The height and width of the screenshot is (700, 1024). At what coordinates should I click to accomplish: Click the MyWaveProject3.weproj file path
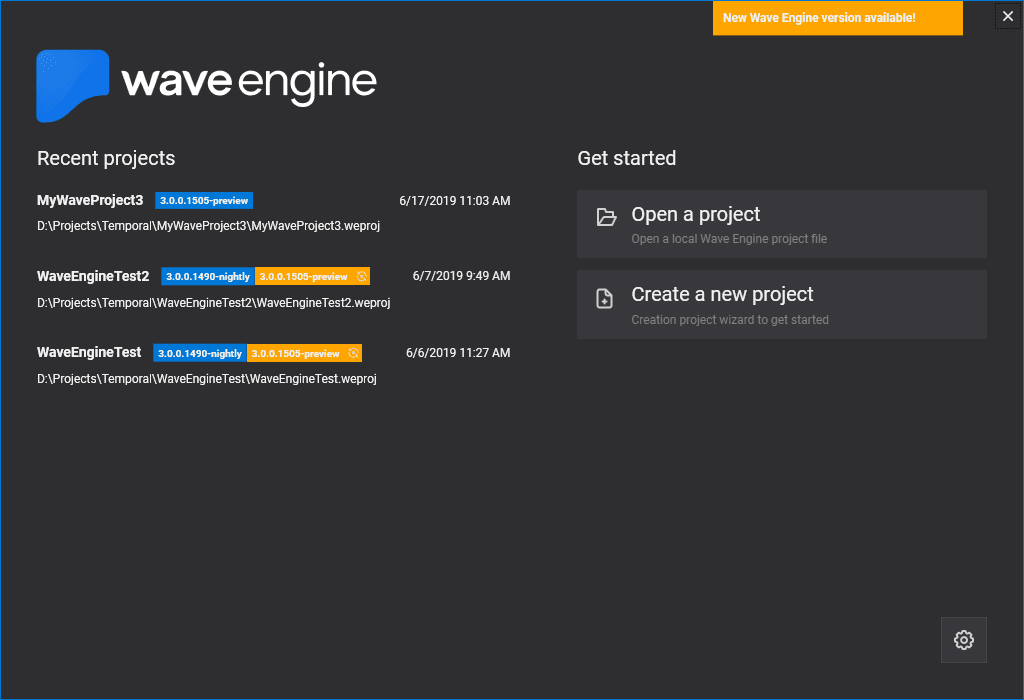(x=208, y=226)
